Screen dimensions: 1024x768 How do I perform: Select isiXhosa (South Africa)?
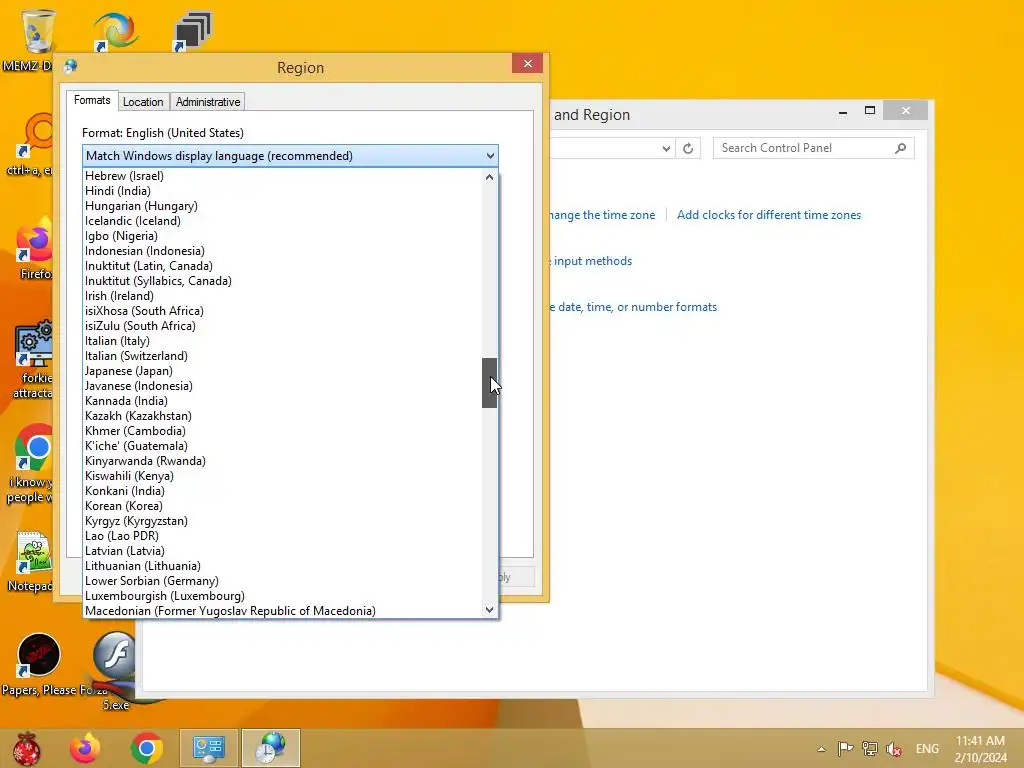tap(282, 311)
